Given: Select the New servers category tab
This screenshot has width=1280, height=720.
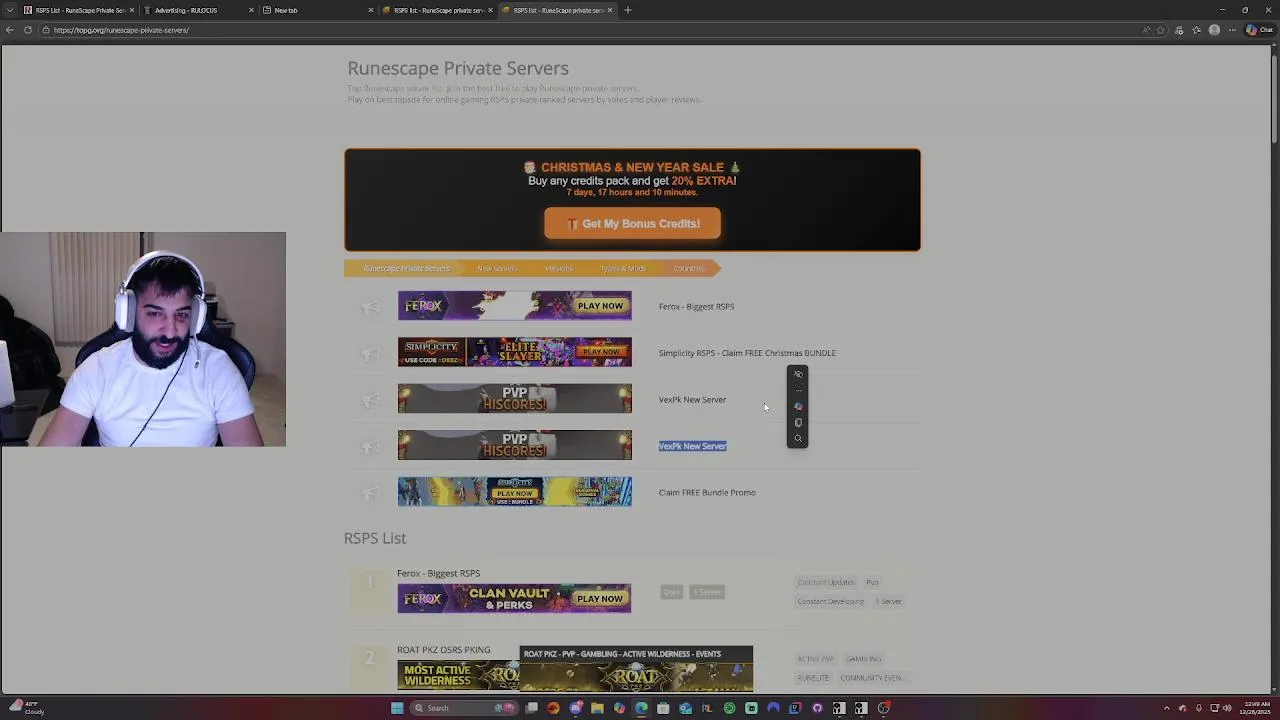Looking at the screenshot, I should tap(497, 268).
